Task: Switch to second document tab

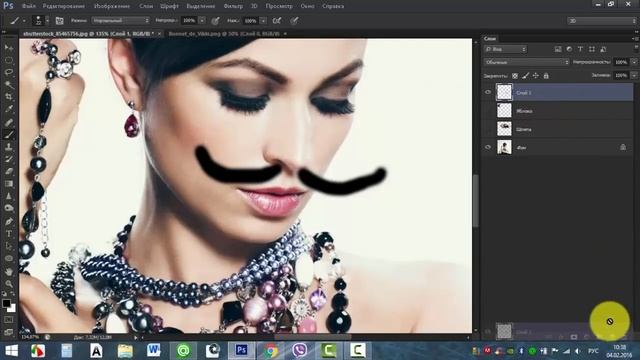Action: [224, 34]
